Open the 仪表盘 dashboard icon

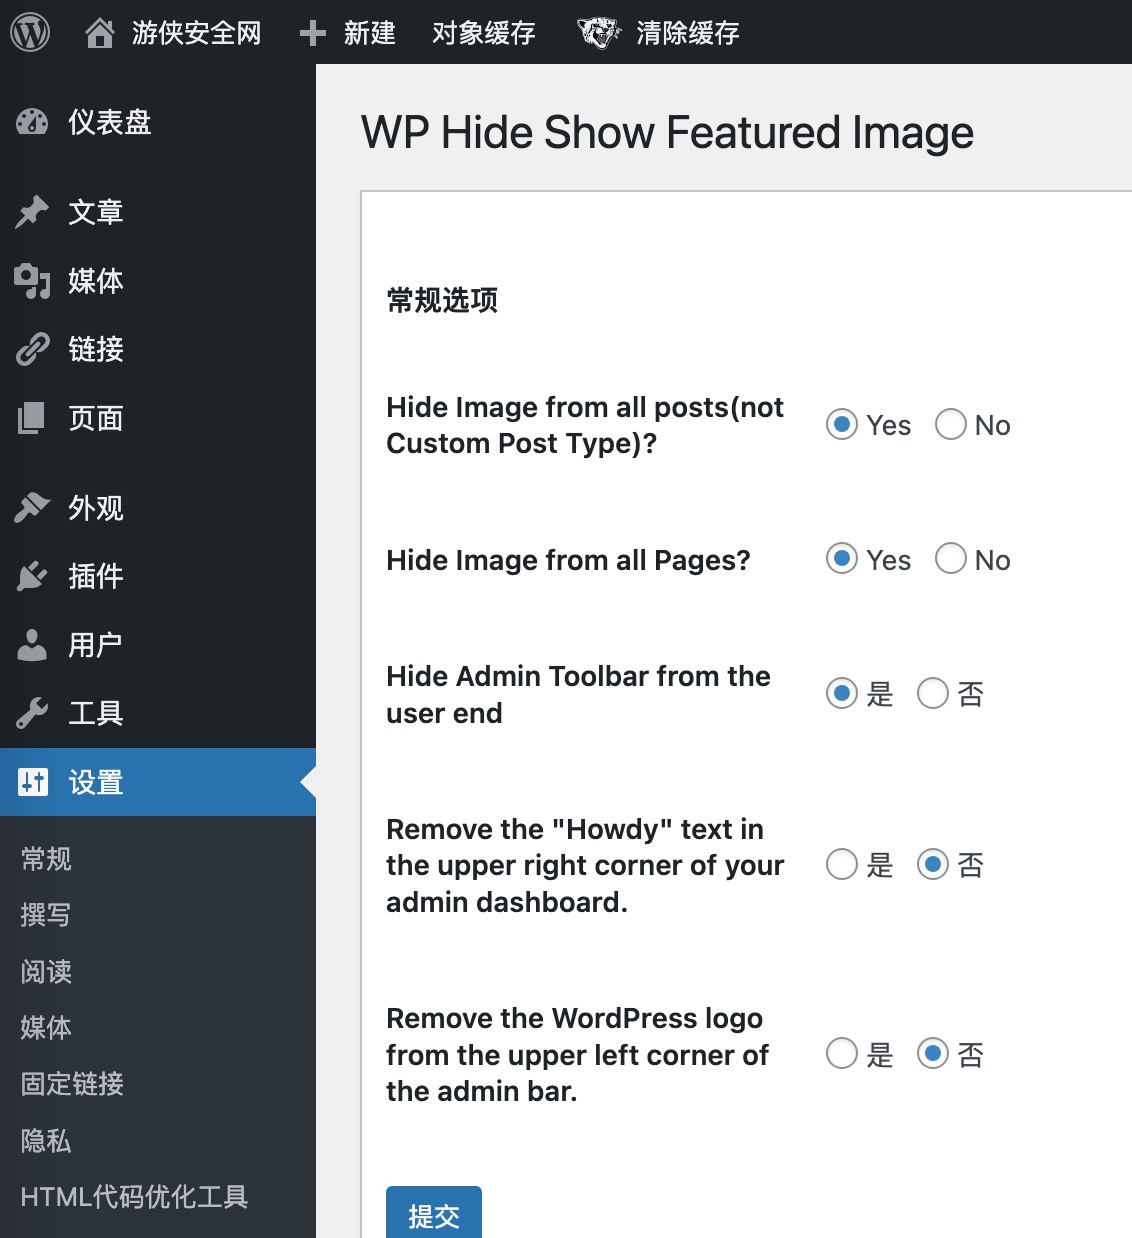(x=32, y=122)
